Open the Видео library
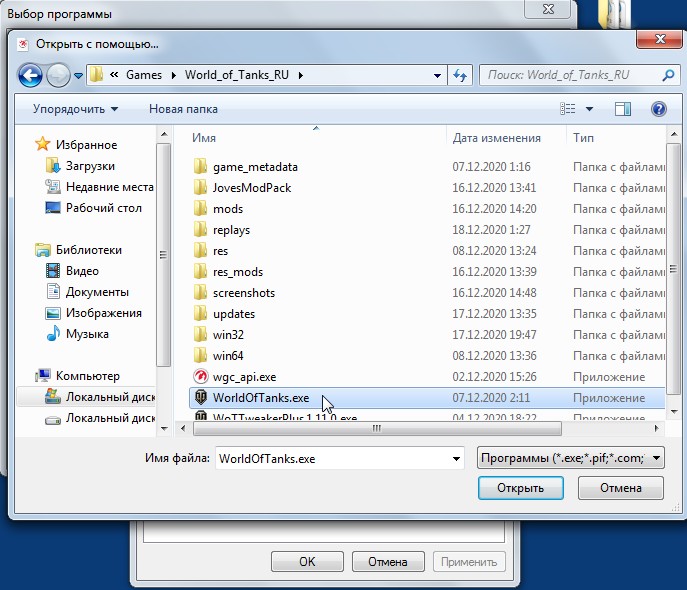The width and height of the screenshot is (687, 590). (82, 271)
